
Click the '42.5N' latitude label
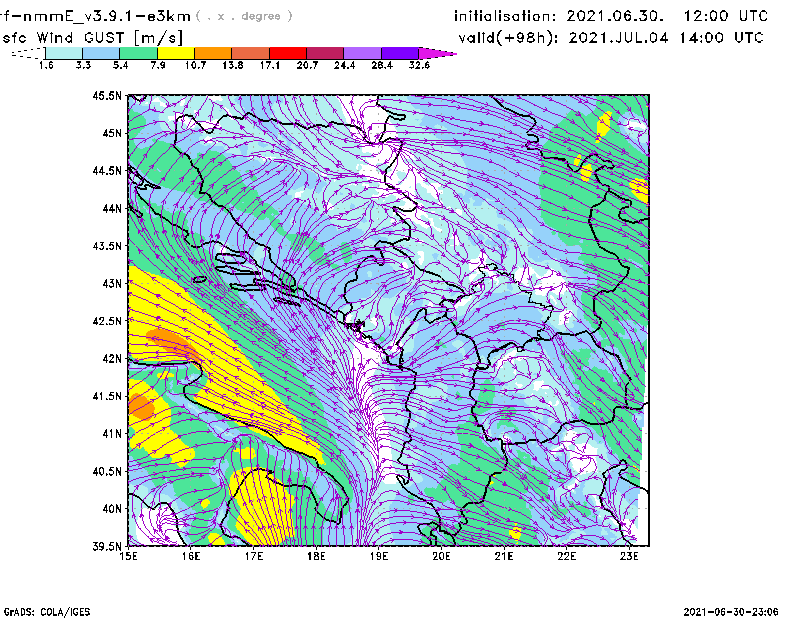point(107,321)
